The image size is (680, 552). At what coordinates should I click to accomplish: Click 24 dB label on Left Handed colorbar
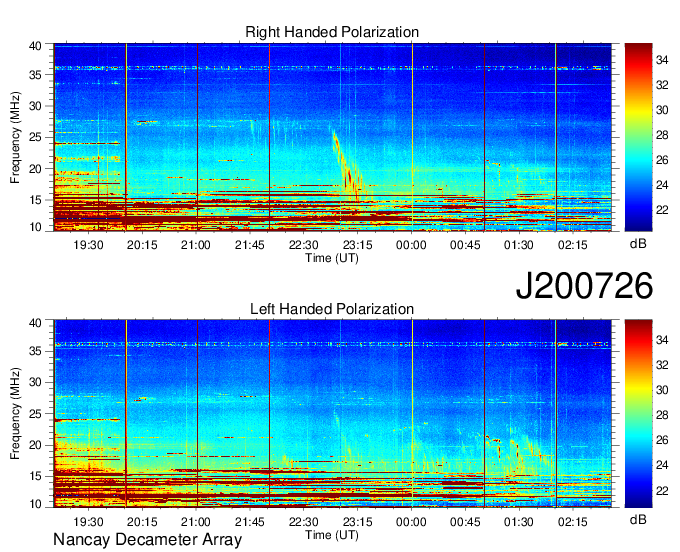coord(662,465)
